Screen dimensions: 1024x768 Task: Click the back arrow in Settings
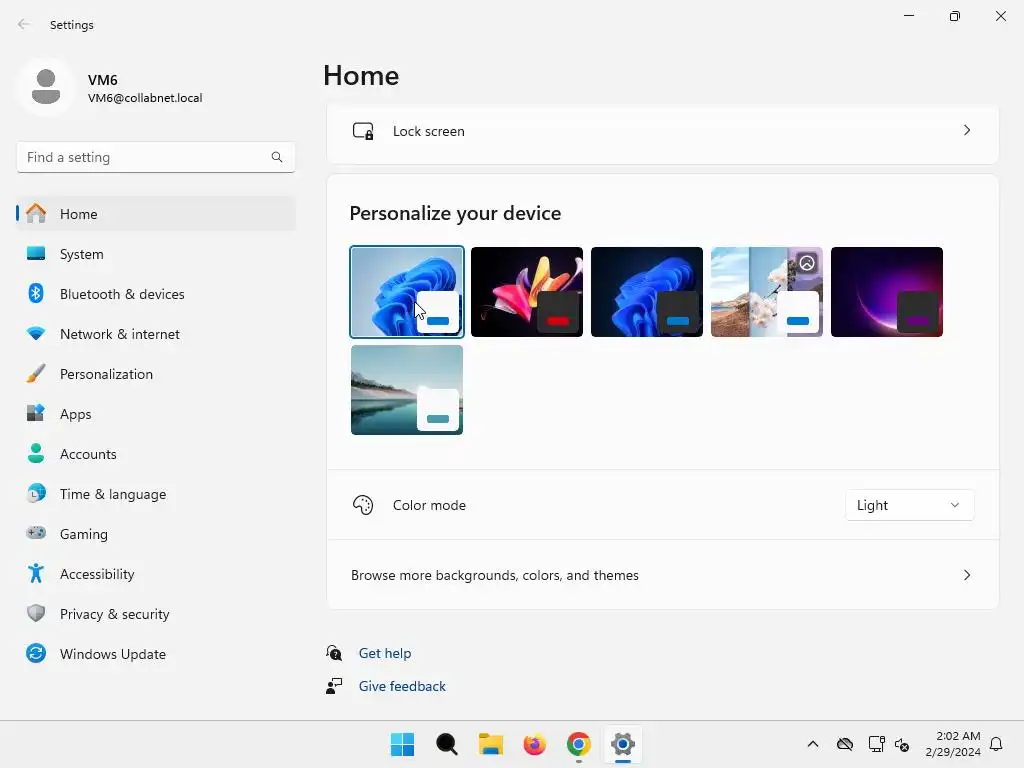pos(24,24)
